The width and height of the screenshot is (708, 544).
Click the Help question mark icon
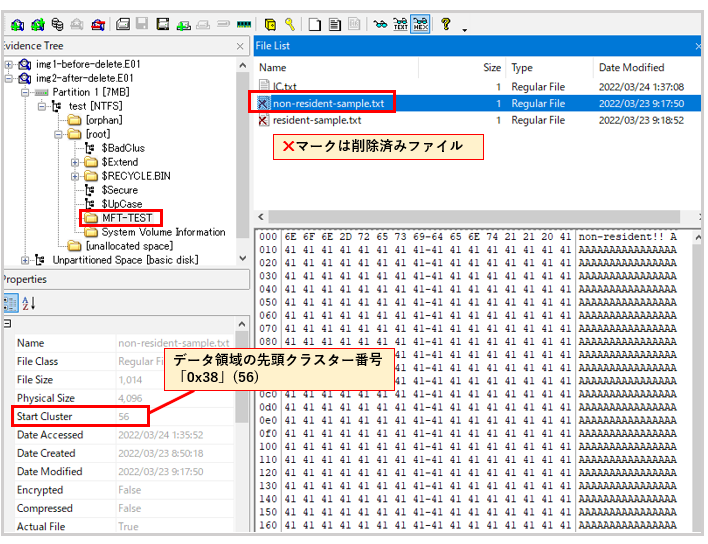(446, 24)
